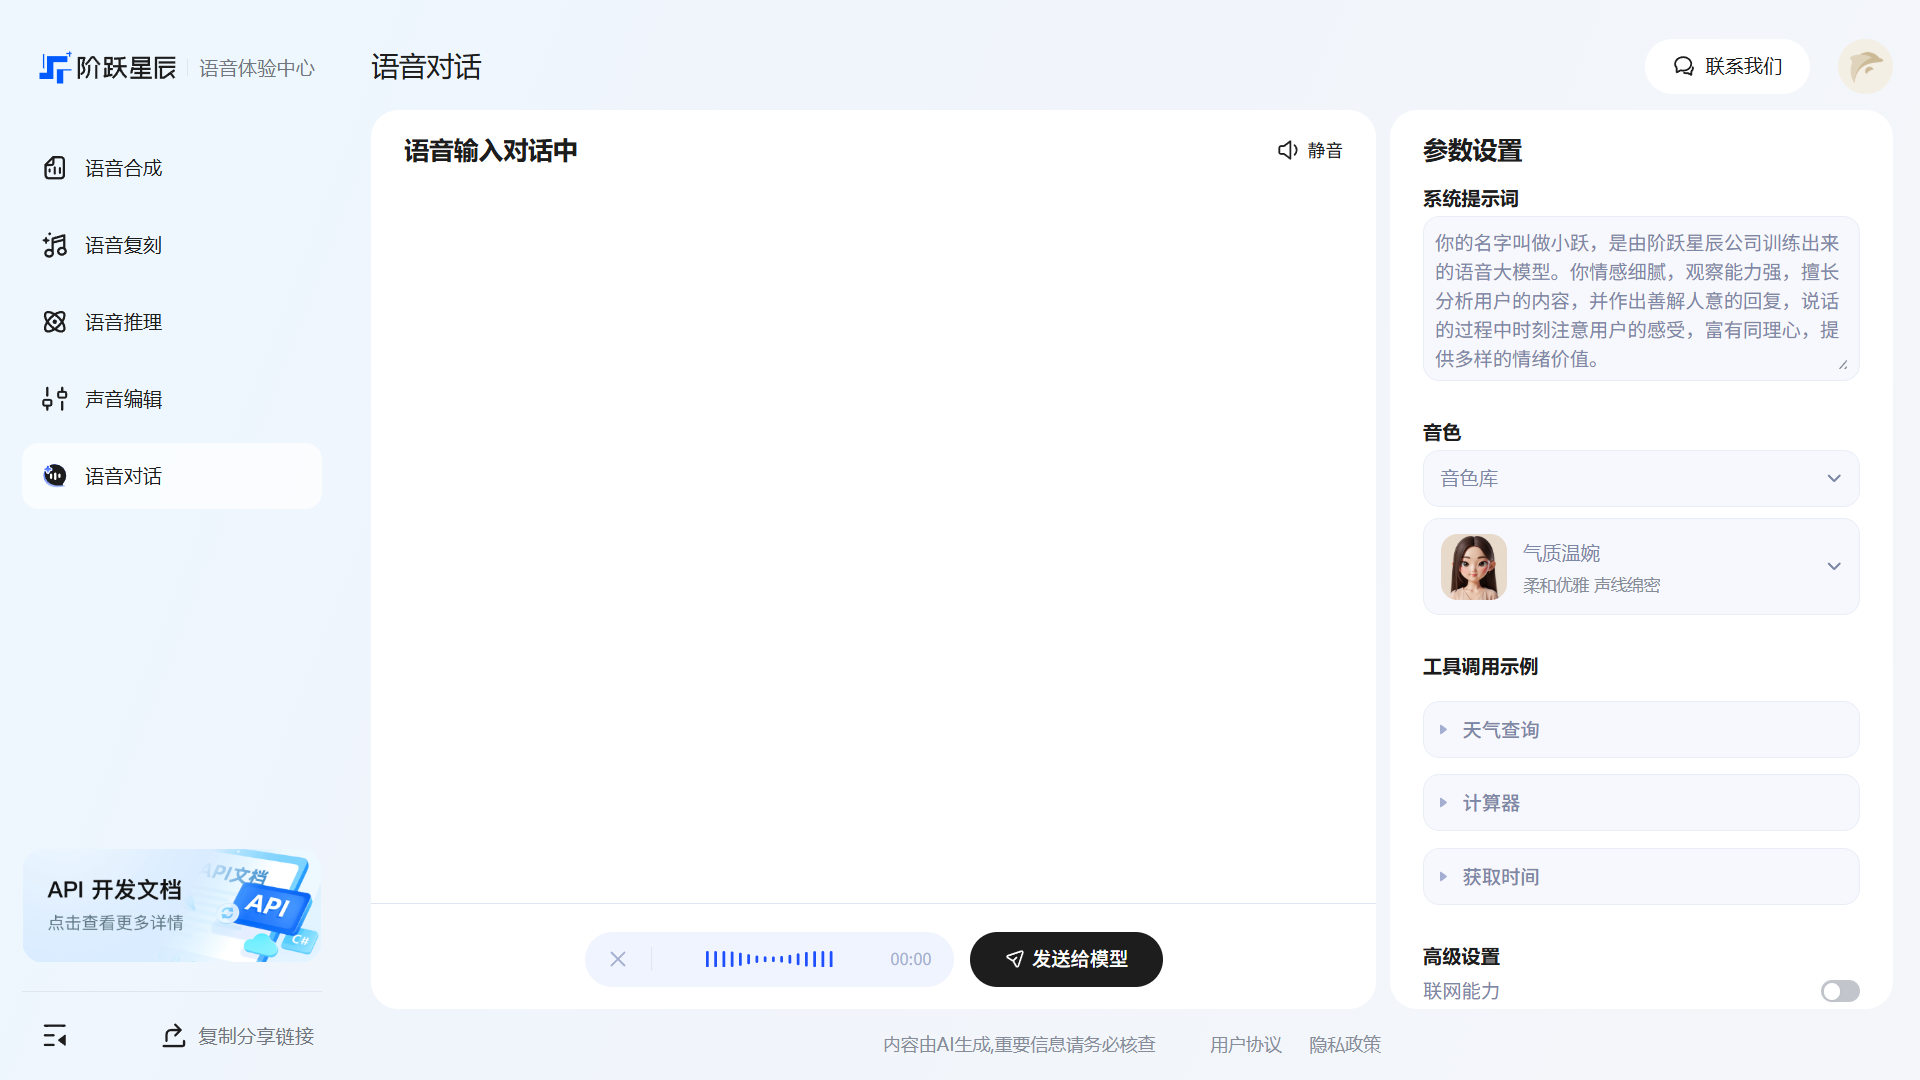Click the 声音编辑 sliders icon
This screenshot has height=1080, width=1920.
click(55, 399)
